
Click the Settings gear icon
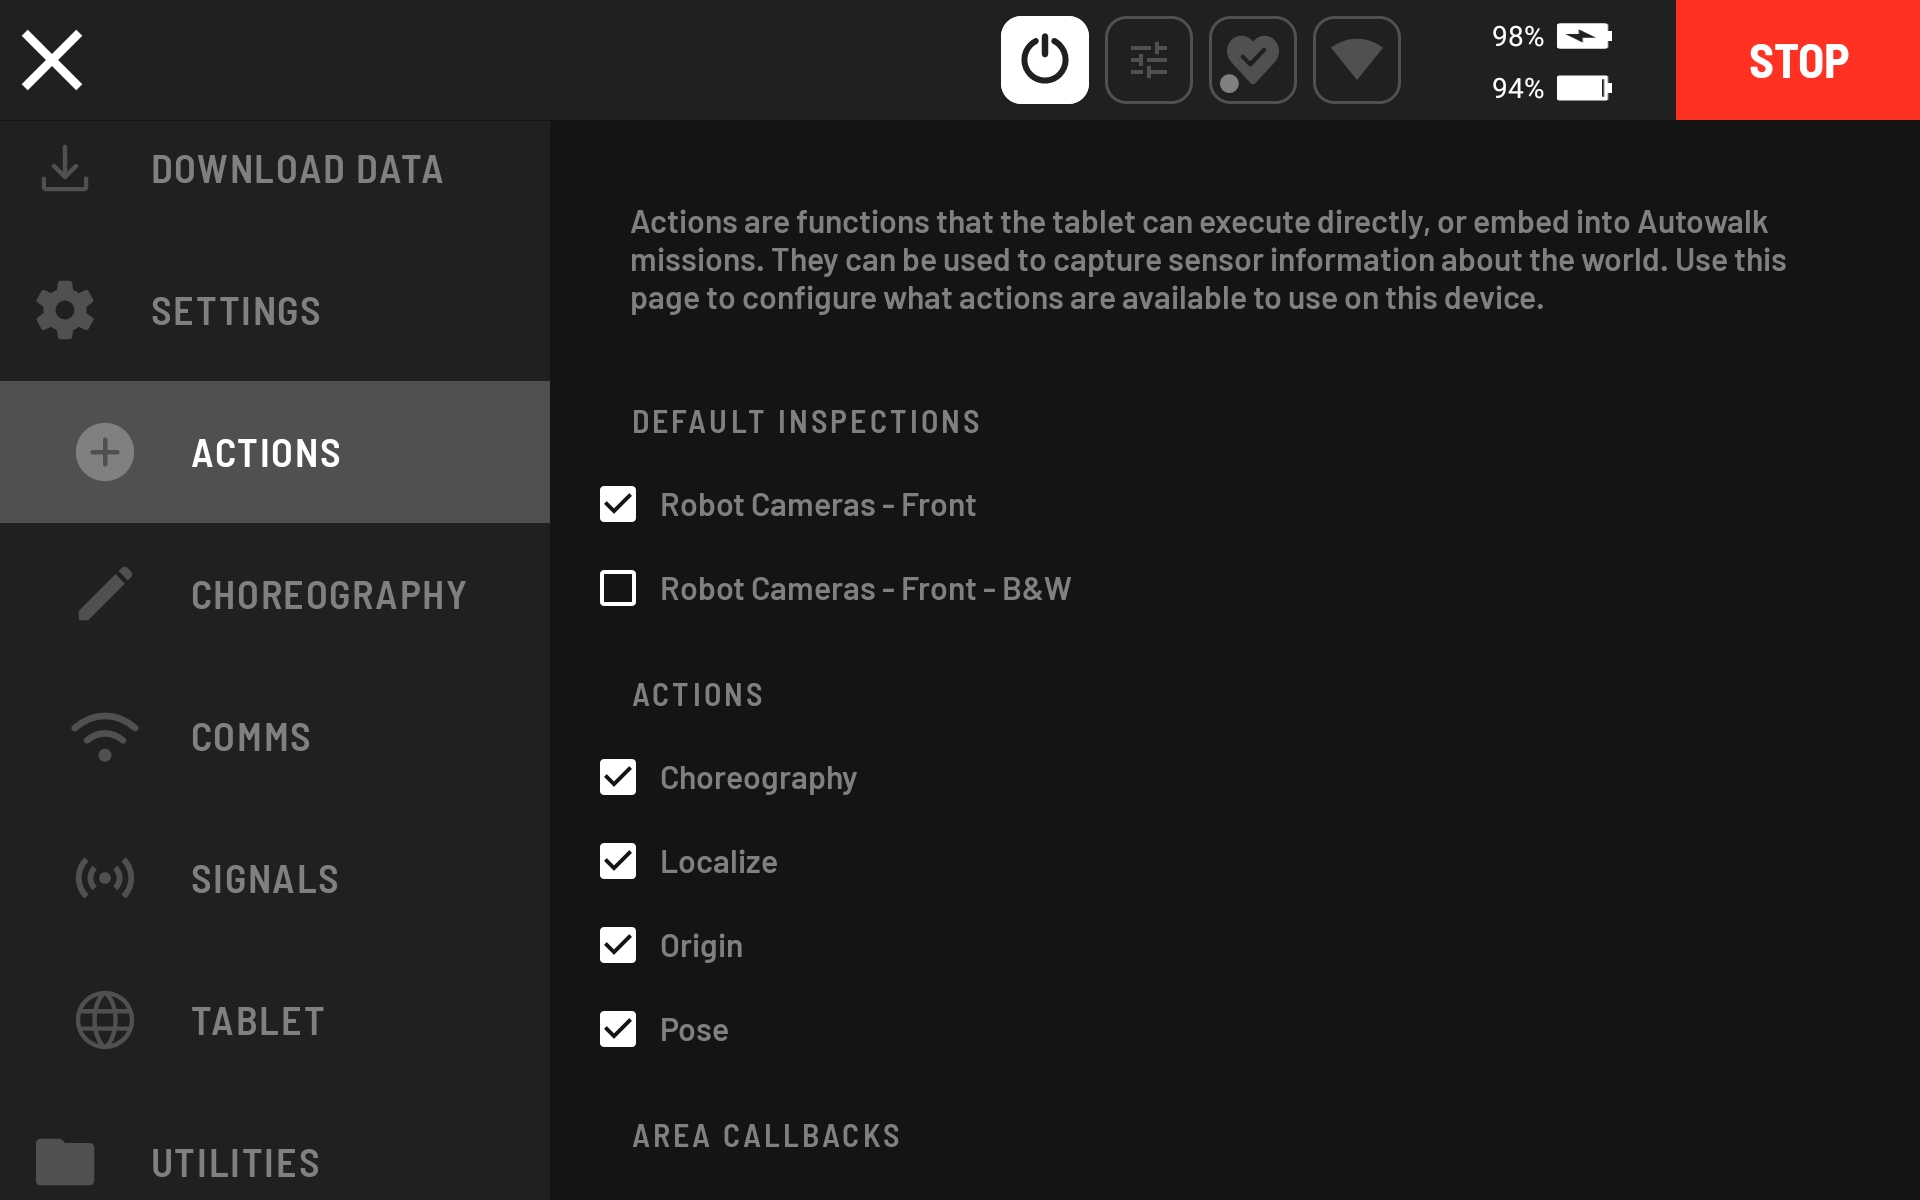point(65,310)
